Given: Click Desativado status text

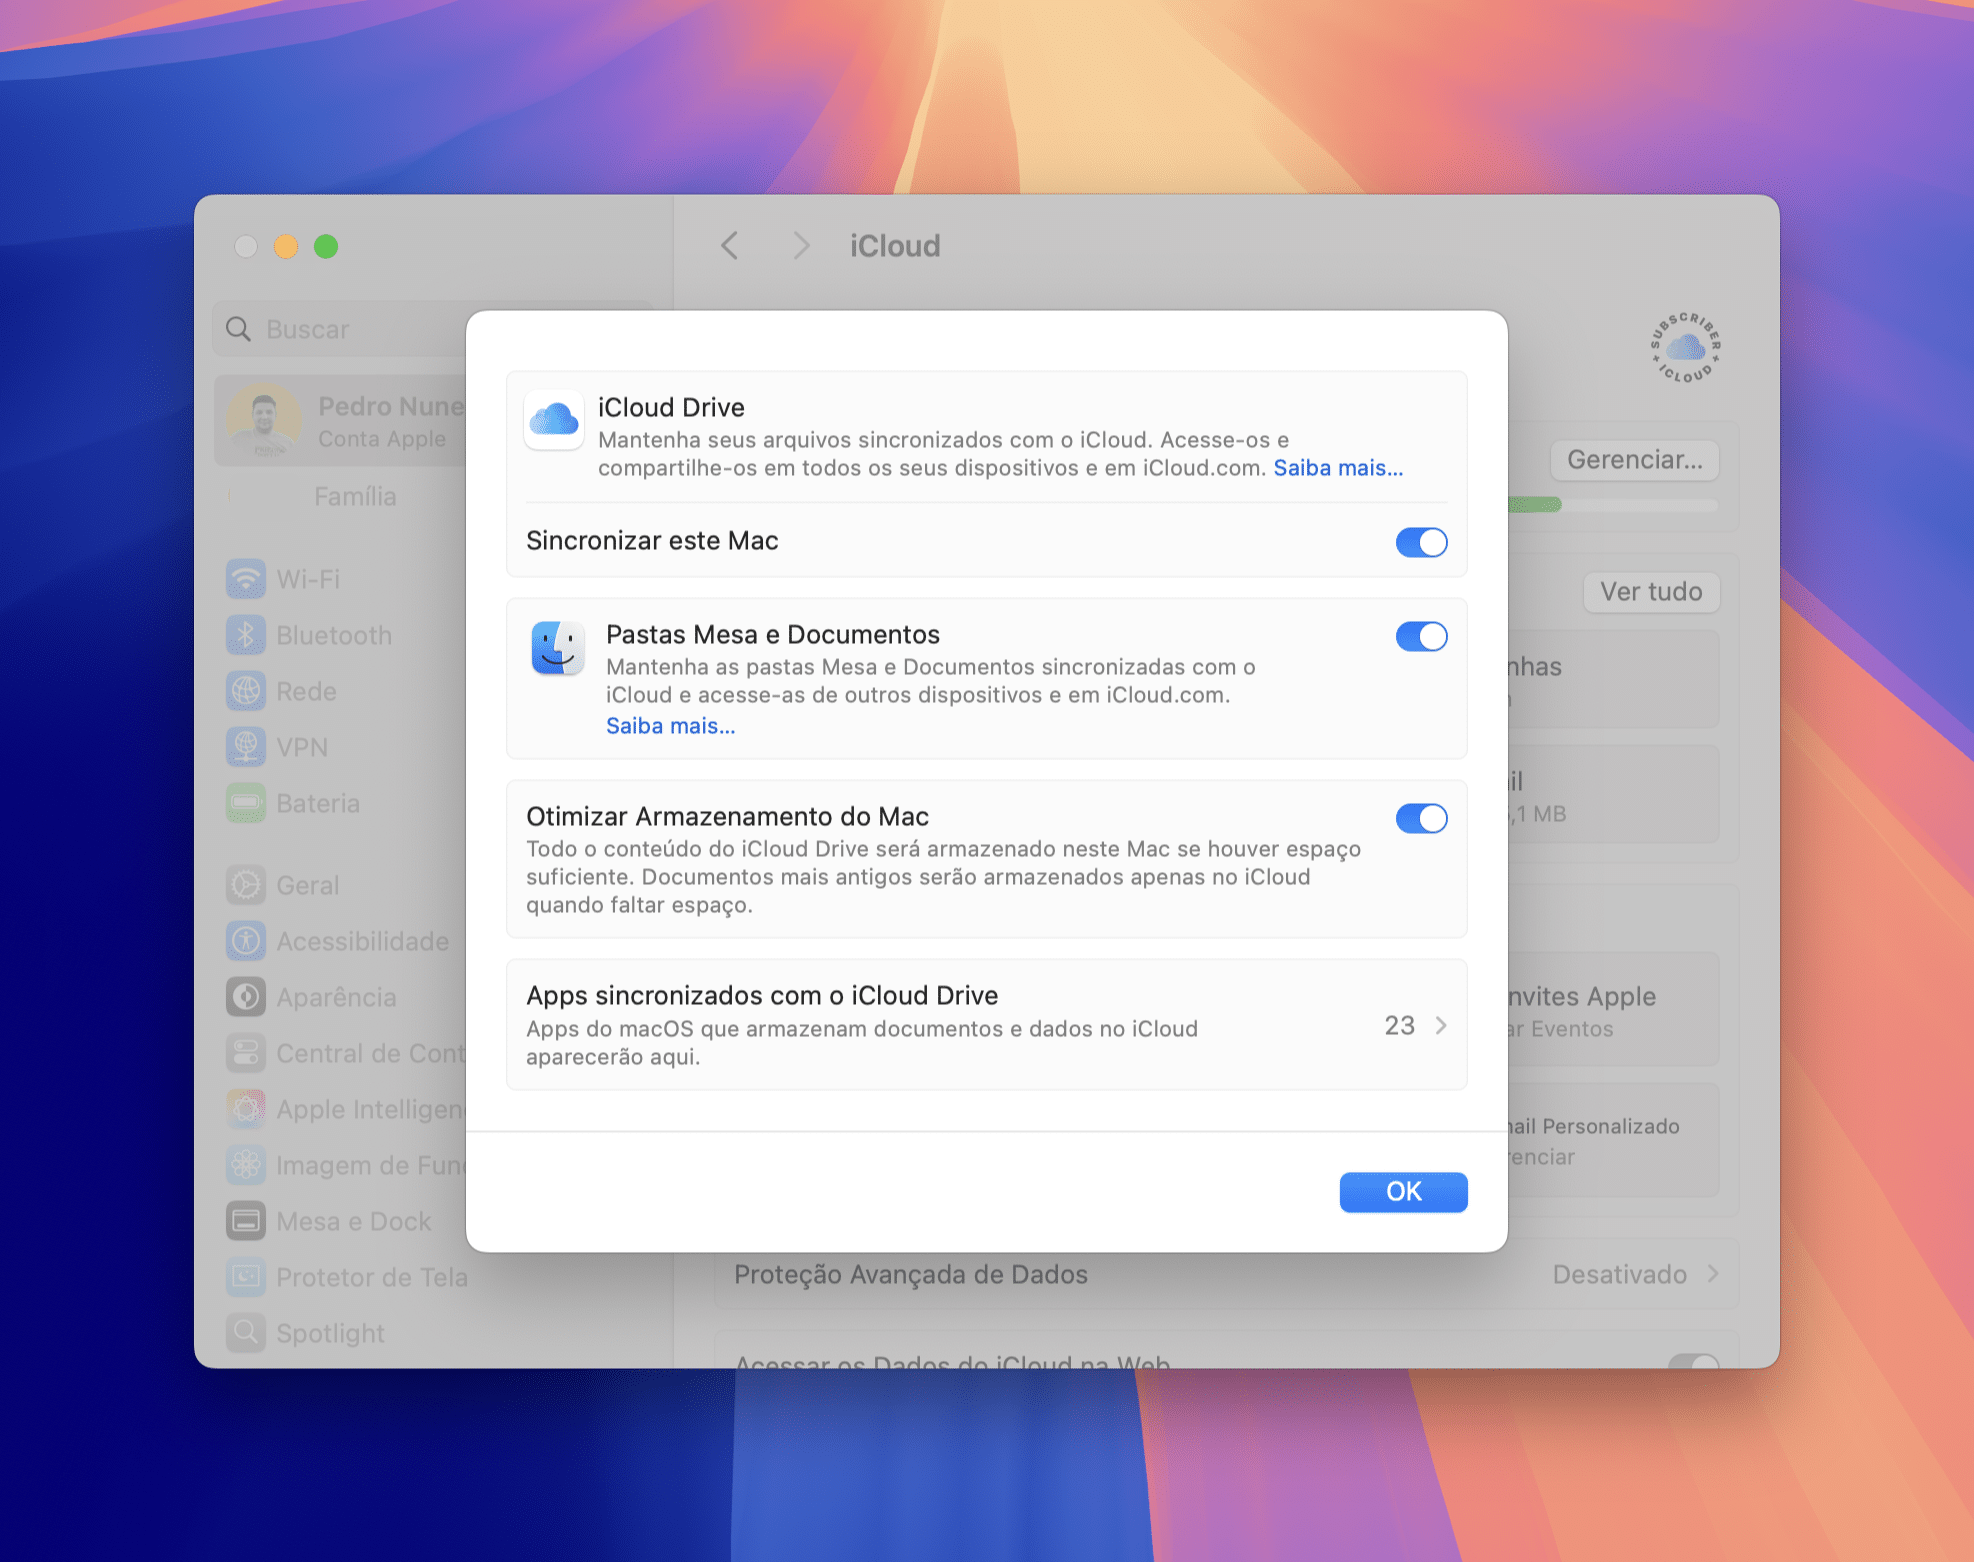Looking at the screenshot, I should [1619, 1274].
